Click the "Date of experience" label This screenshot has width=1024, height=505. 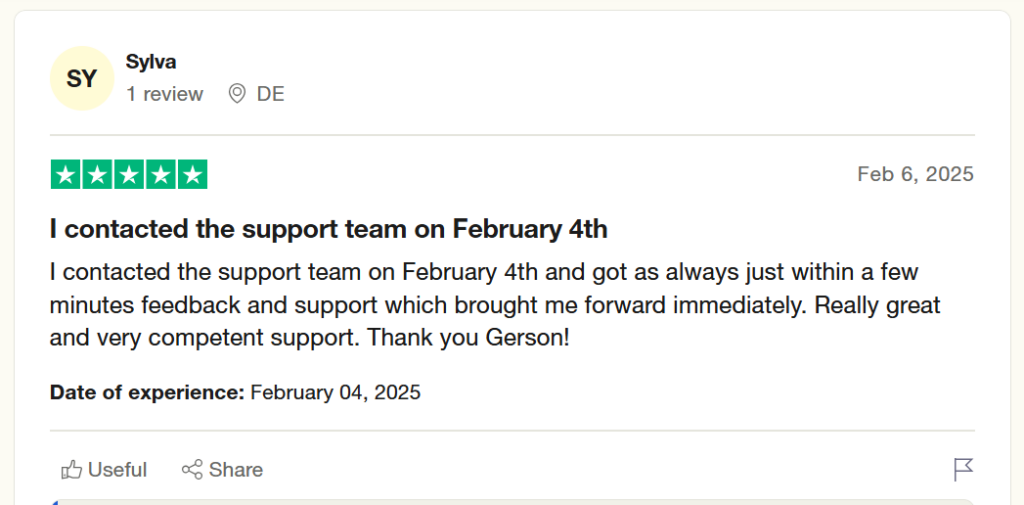[147, 392]
